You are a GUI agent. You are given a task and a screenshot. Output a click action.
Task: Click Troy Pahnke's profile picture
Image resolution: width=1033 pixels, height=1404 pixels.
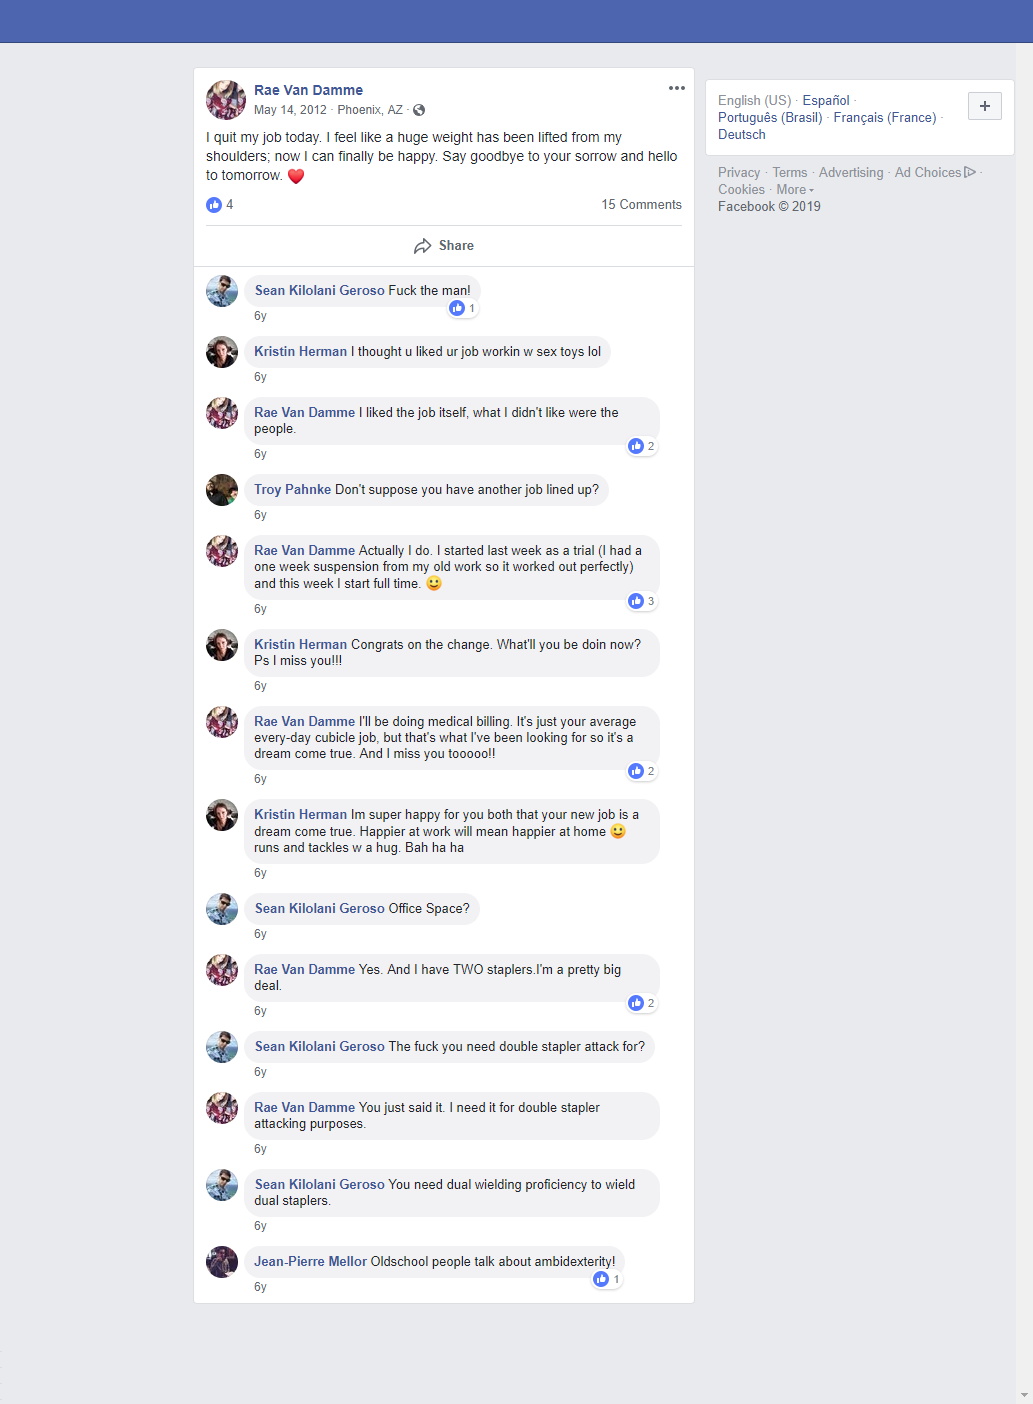pos(222,490)
